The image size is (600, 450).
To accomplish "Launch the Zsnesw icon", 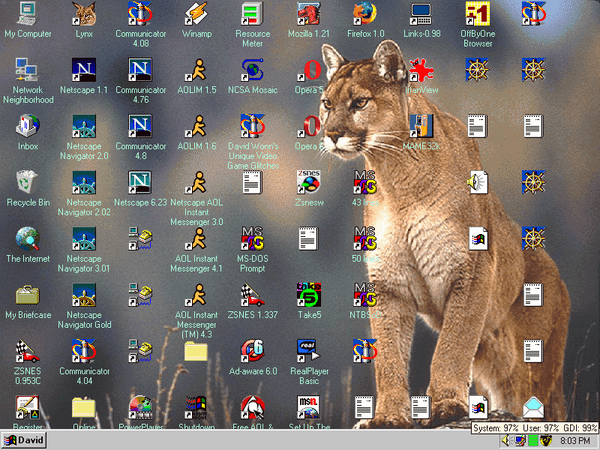I will click(309, 183).
